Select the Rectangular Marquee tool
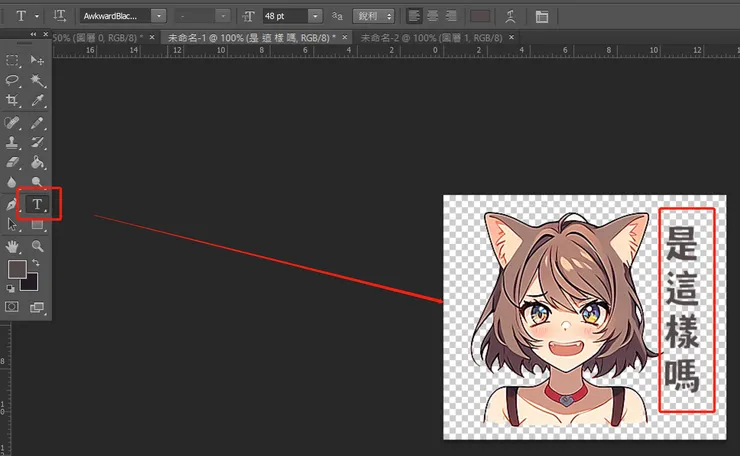The image size is (740, 456). coord(12,60)
